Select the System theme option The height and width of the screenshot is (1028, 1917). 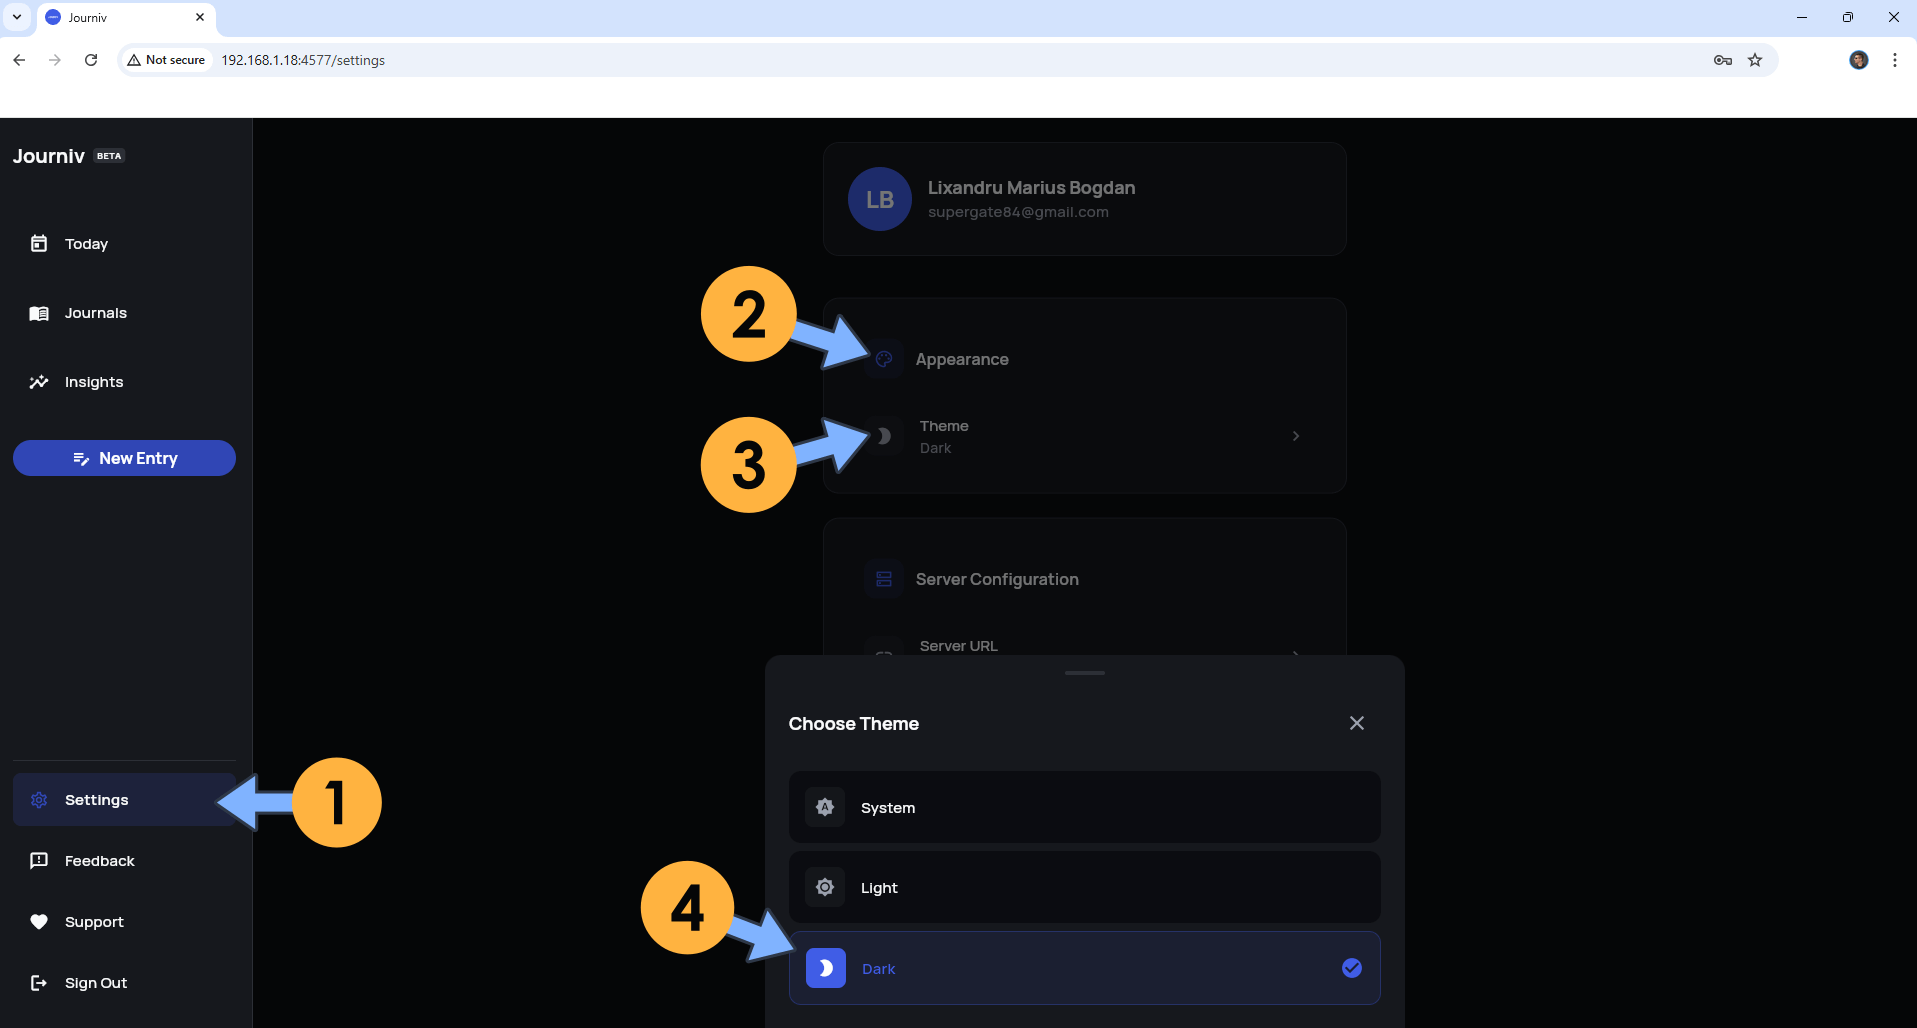tap(1084, 807)
